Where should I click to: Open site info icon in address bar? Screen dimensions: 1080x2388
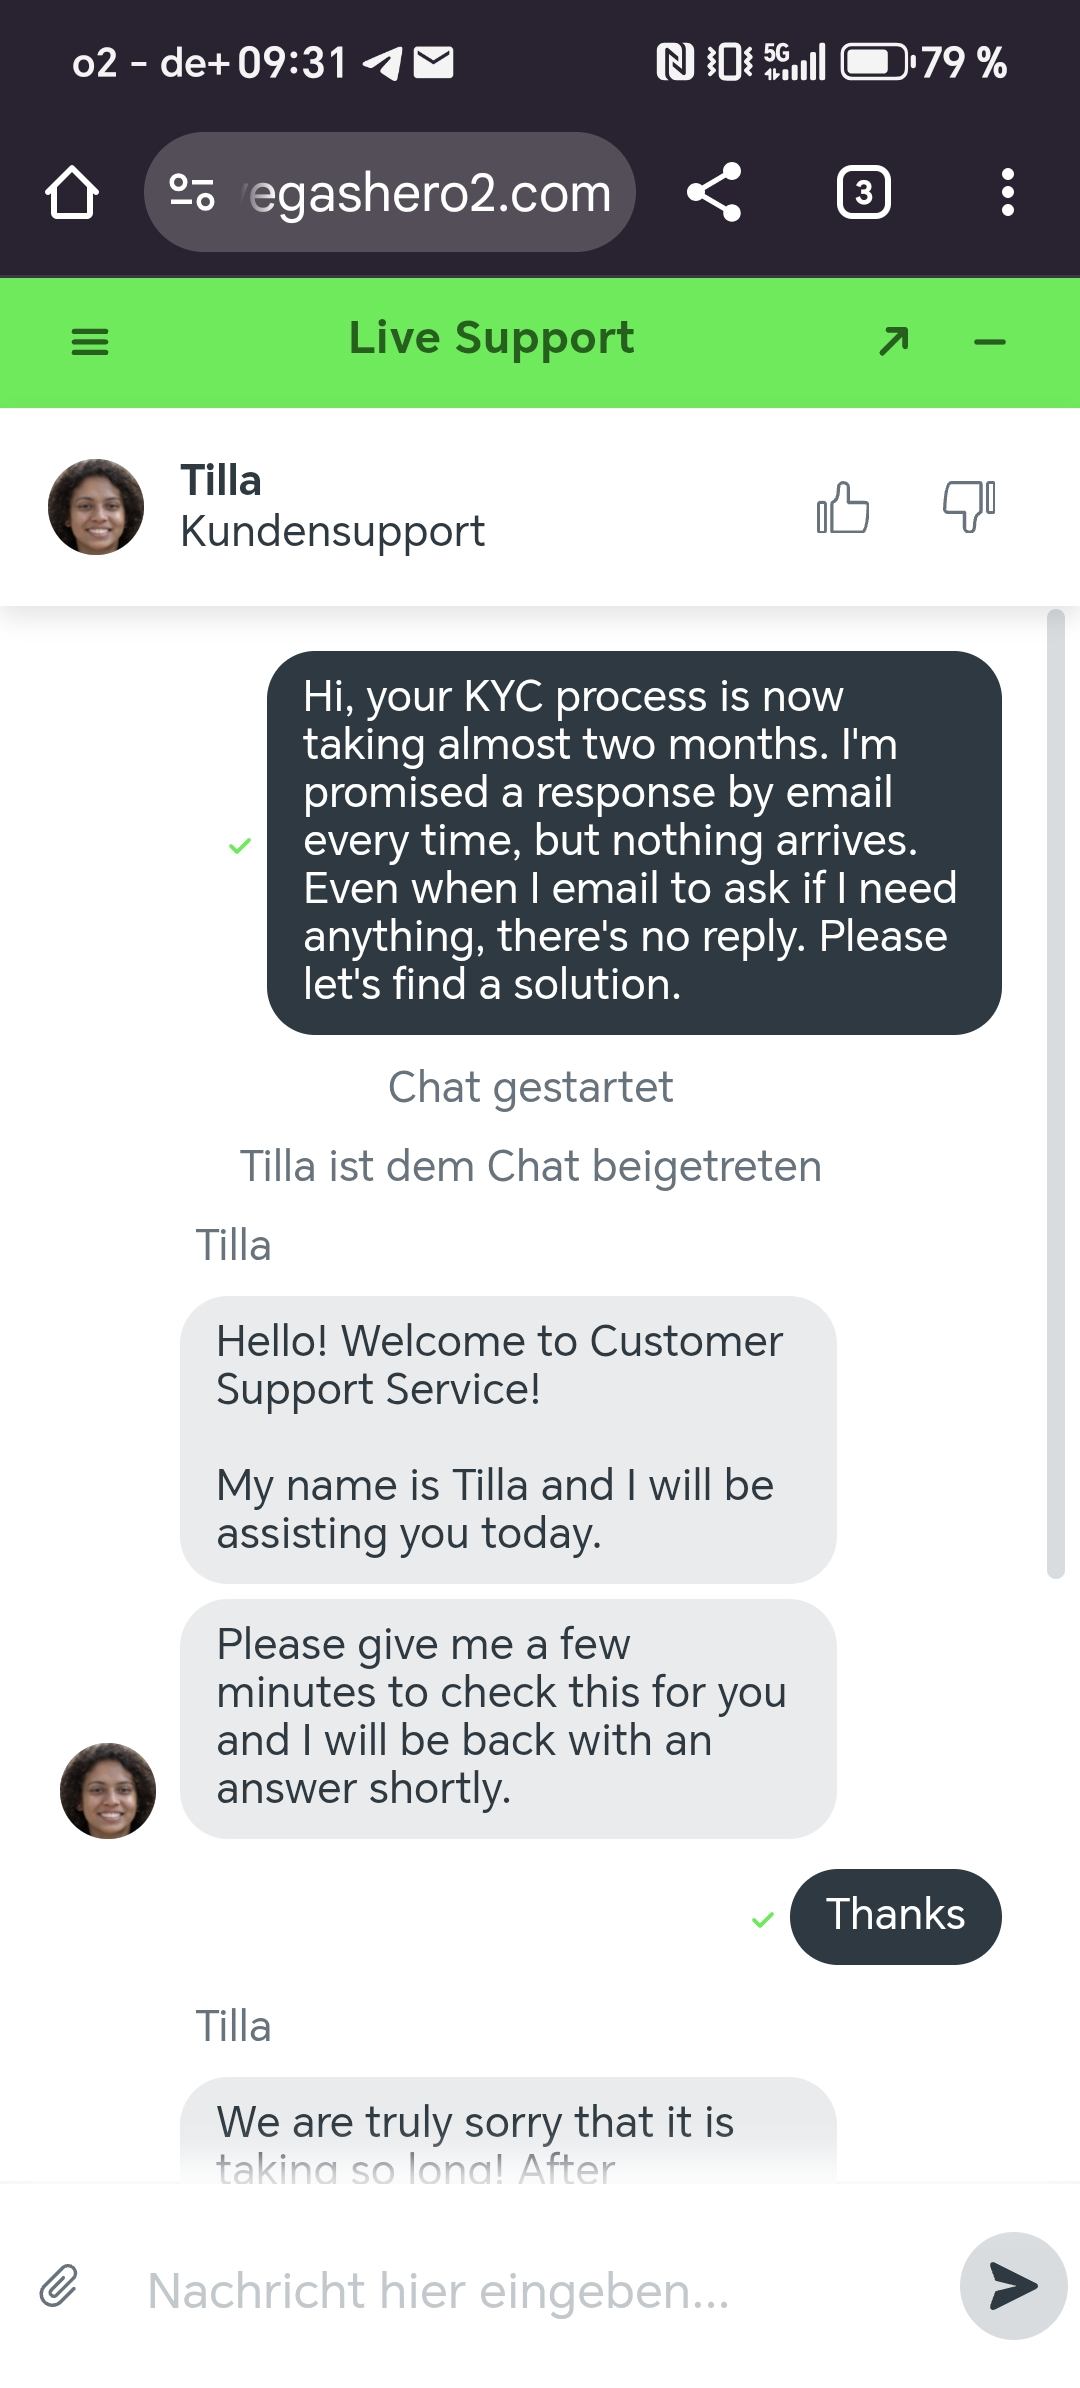tap(192, 192)
